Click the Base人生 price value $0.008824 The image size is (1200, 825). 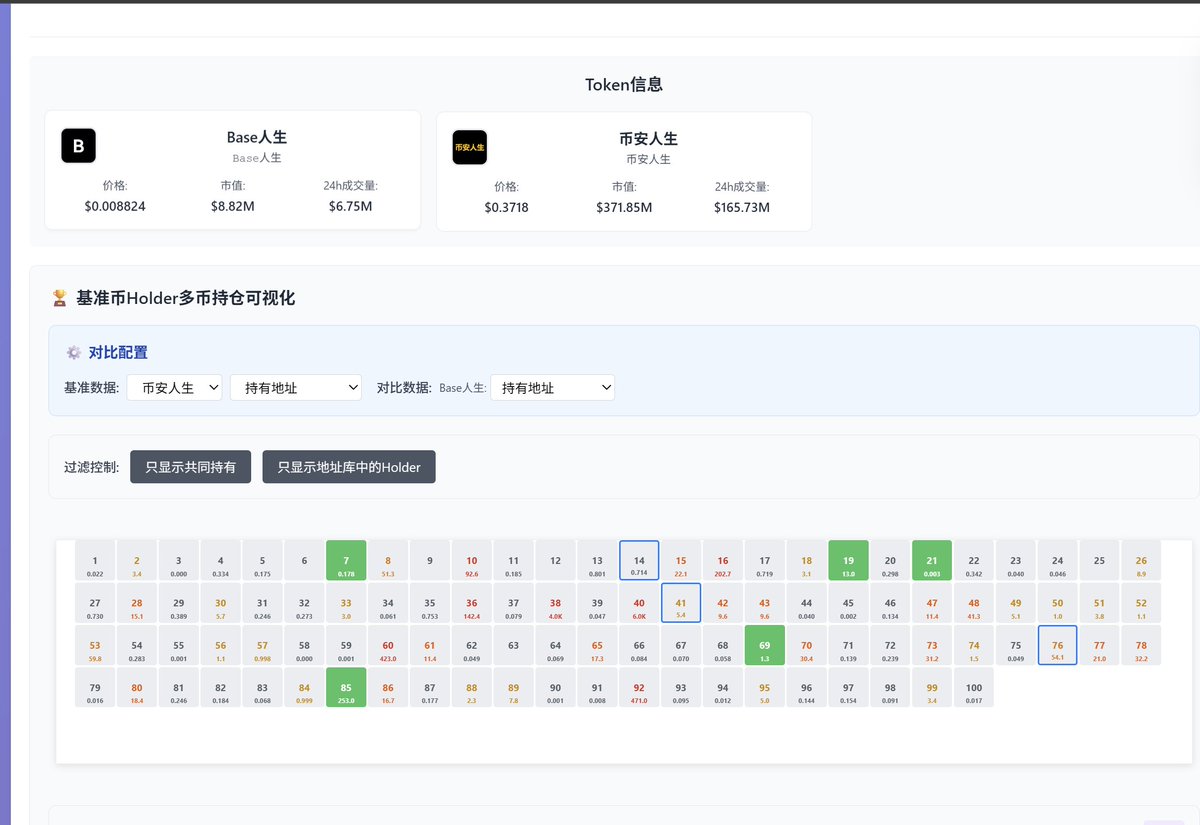click(x=115, y=206)
